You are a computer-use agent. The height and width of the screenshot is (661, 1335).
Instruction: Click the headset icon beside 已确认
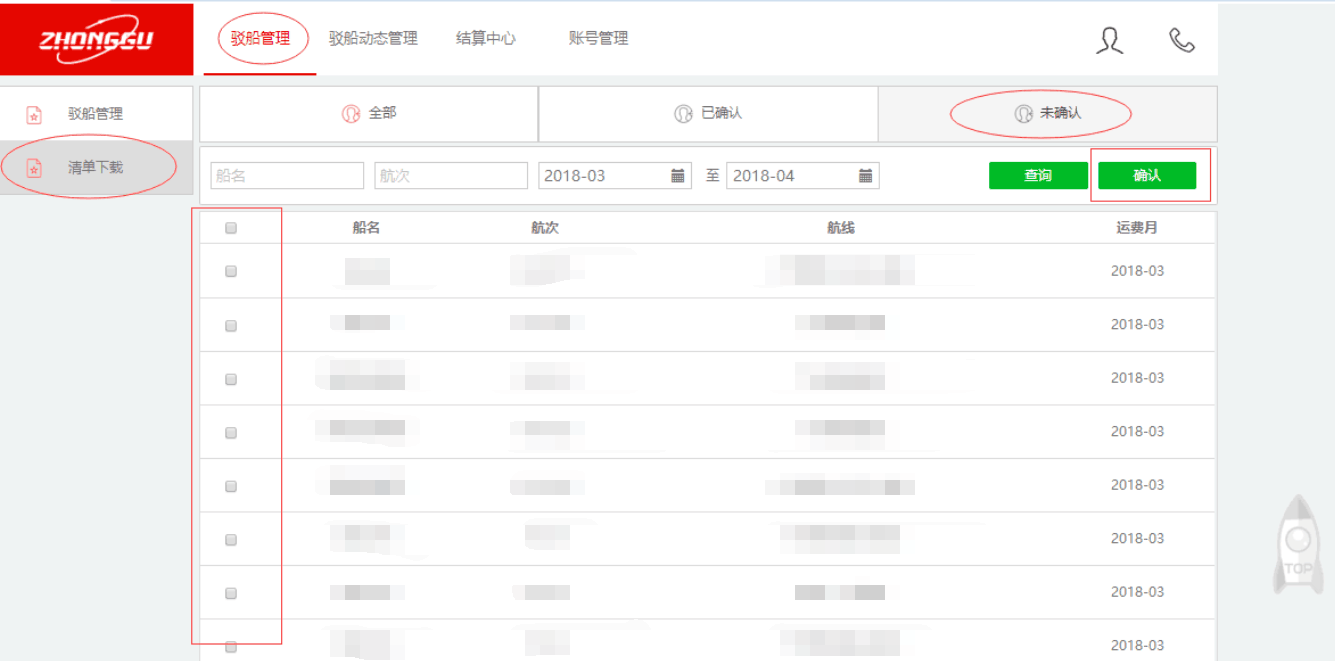pos(683,114)
